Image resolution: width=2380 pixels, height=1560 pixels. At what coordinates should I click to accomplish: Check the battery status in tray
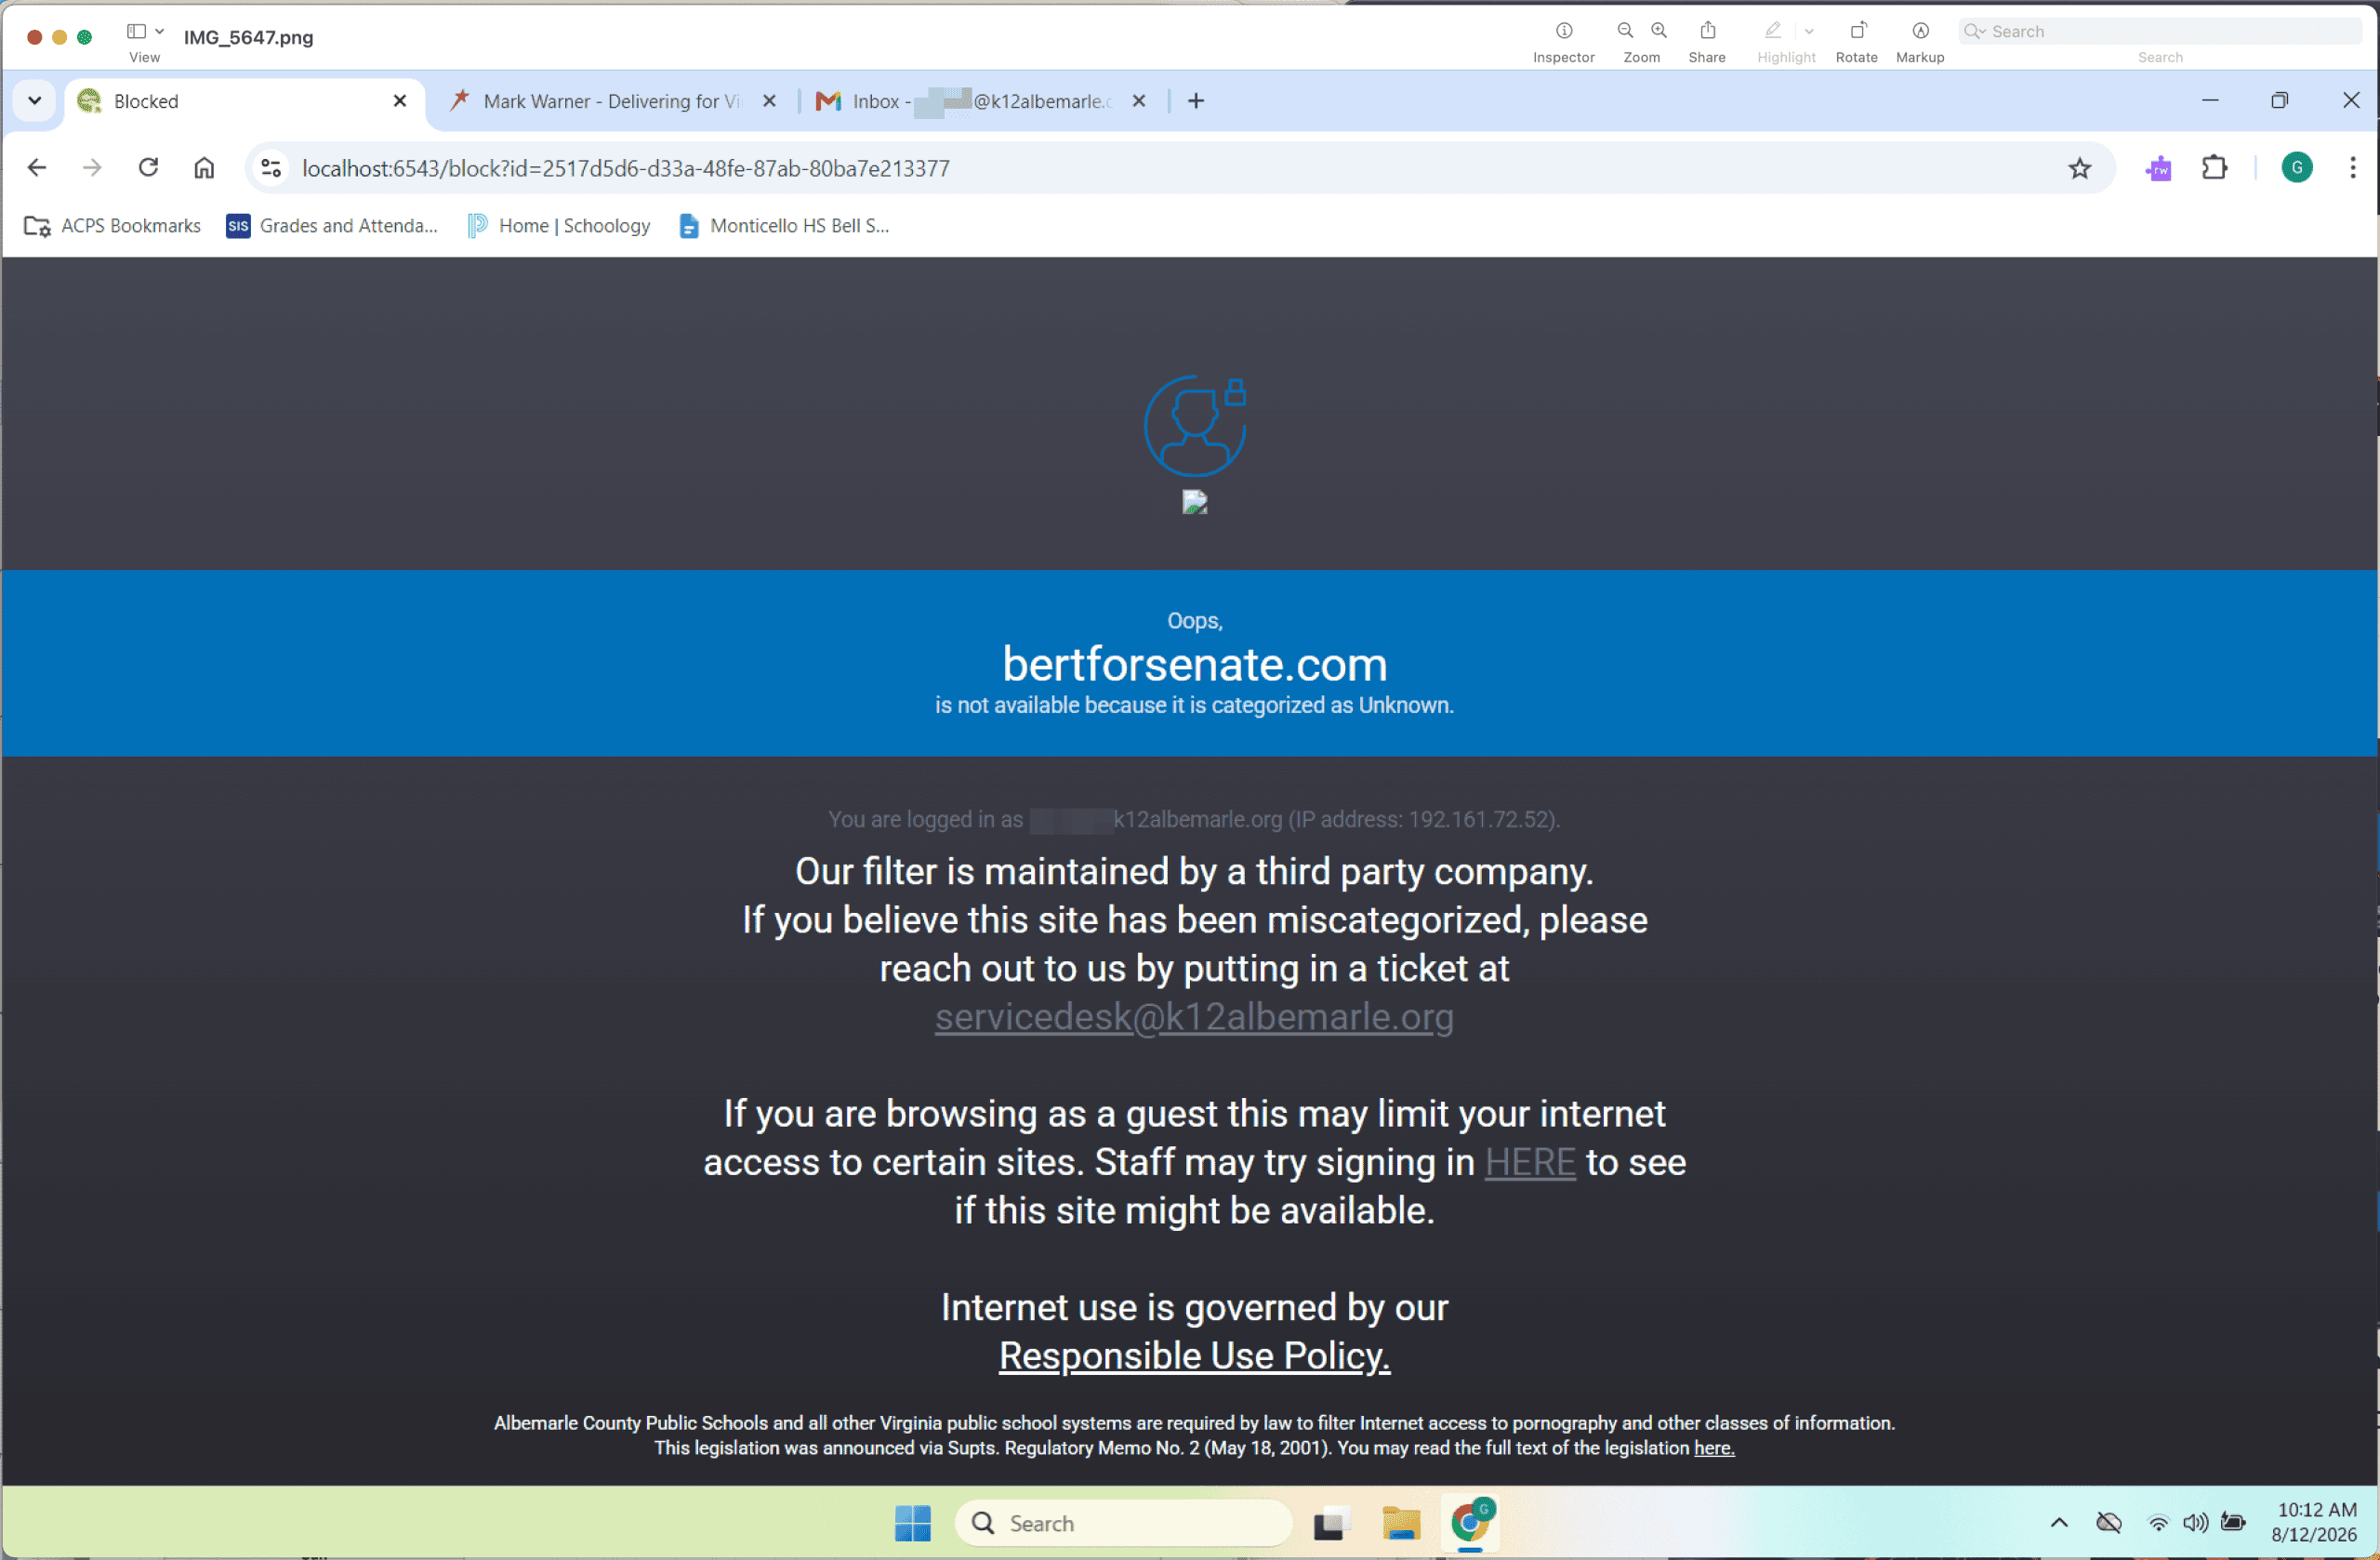(2233, 1524)
